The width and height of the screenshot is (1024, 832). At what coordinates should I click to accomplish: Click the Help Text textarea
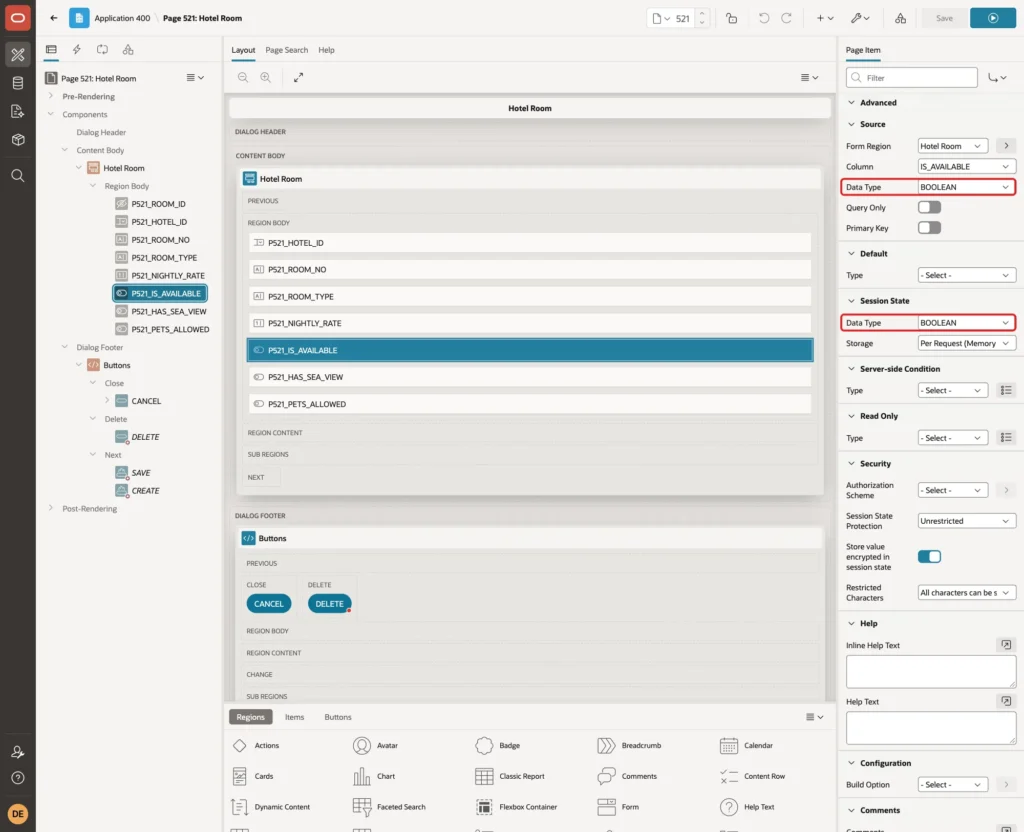click(x=931, y=728)
